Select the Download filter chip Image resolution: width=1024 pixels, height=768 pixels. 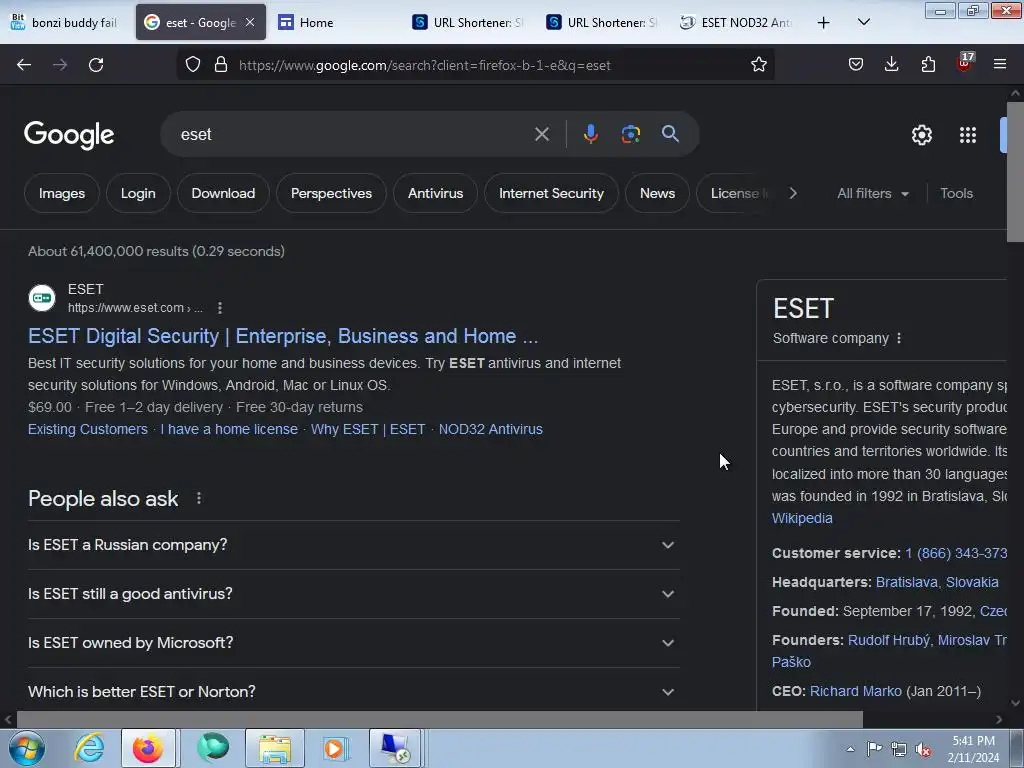223,193
